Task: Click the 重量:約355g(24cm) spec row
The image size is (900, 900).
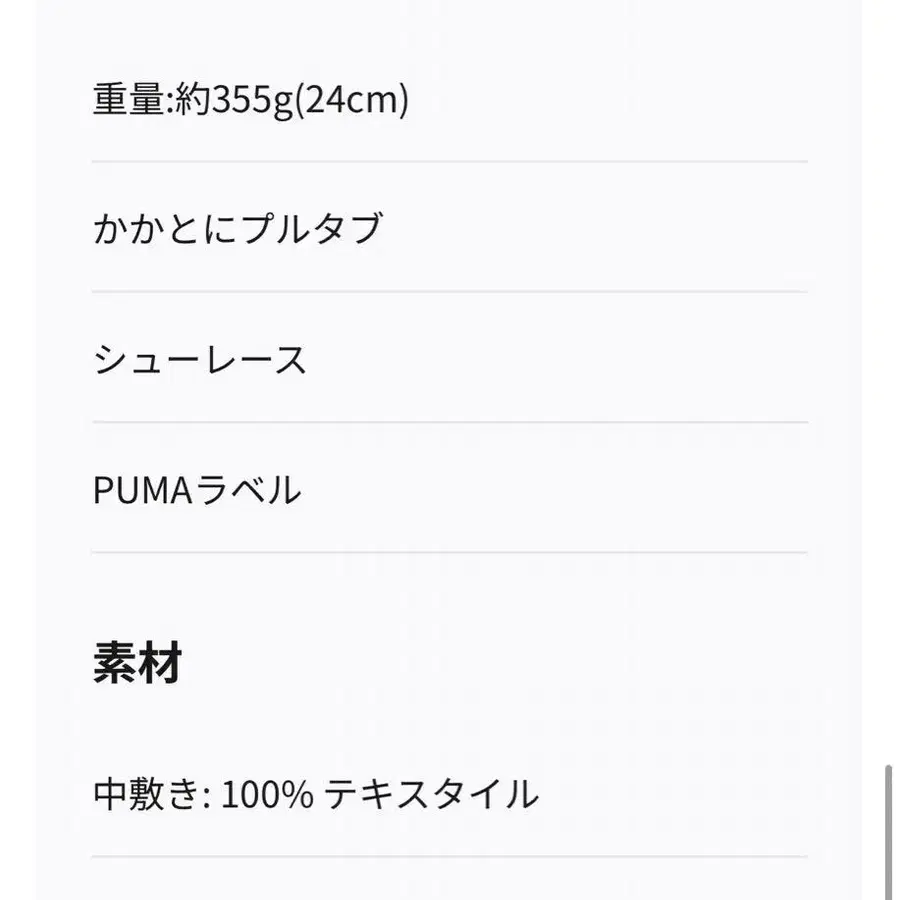Action: (x=250, y=100)
